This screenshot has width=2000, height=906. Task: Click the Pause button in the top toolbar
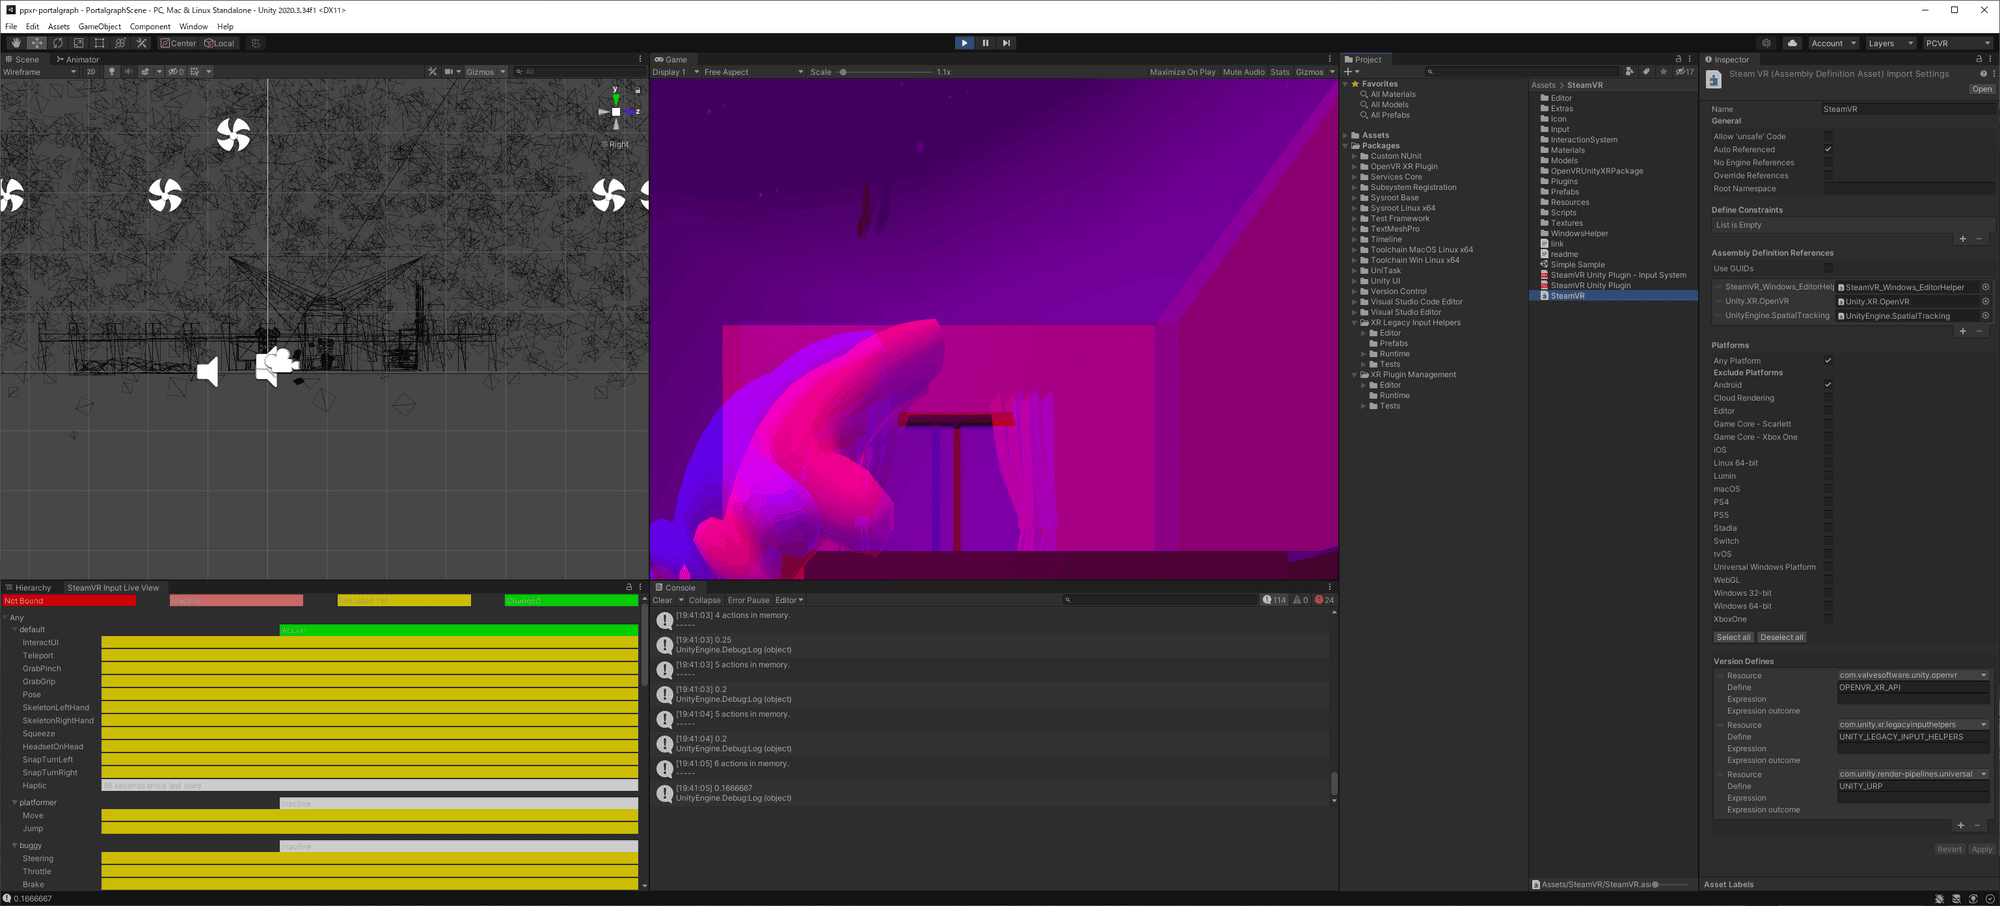point(985,43)
